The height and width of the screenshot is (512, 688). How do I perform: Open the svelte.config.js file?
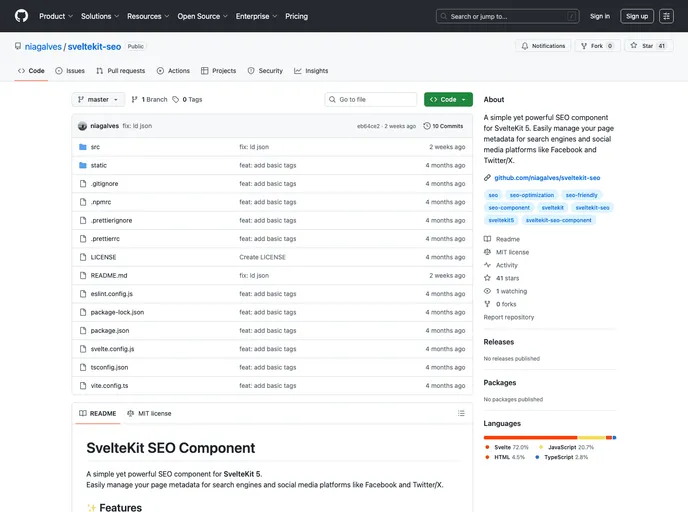tap(112, 349)
